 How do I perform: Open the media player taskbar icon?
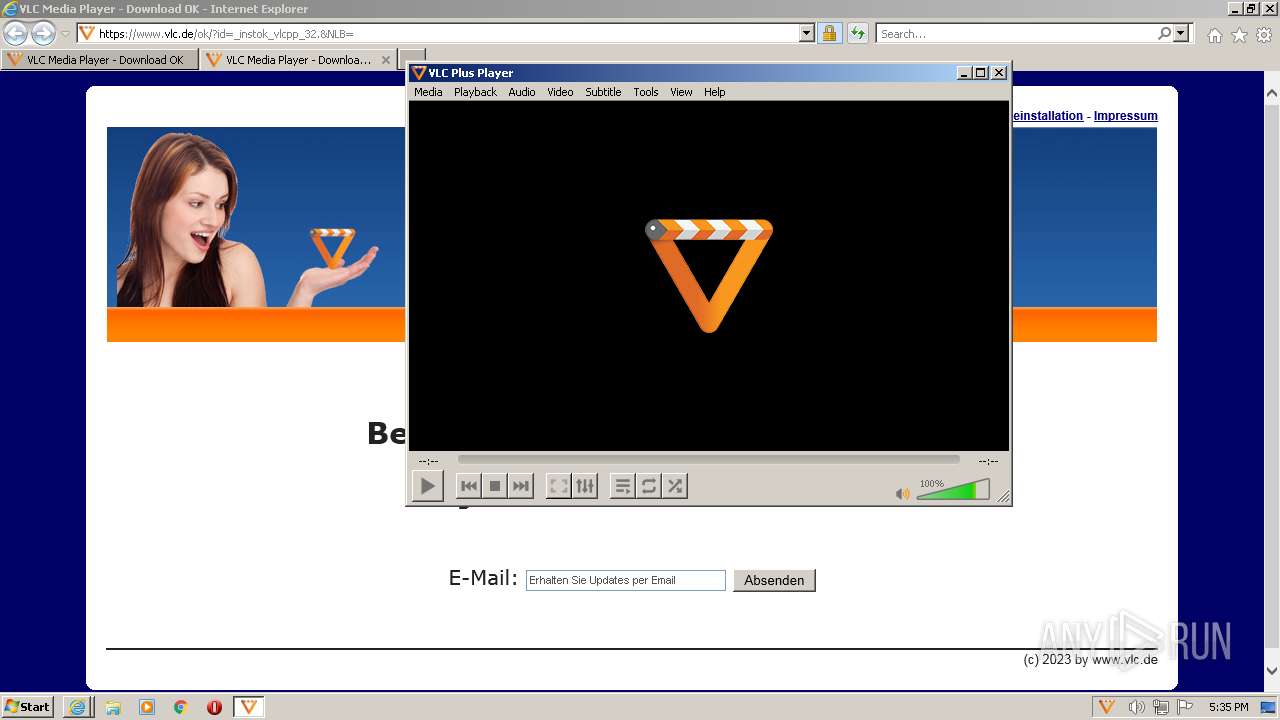pos(147,707)
